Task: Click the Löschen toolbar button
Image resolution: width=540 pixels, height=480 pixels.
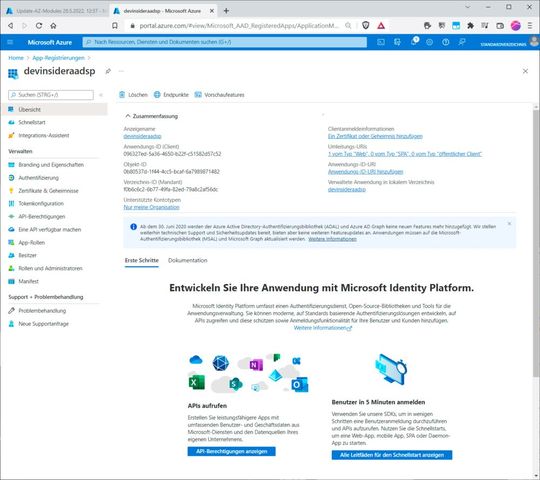Action: pyautogui.click(x=134, y=95)
